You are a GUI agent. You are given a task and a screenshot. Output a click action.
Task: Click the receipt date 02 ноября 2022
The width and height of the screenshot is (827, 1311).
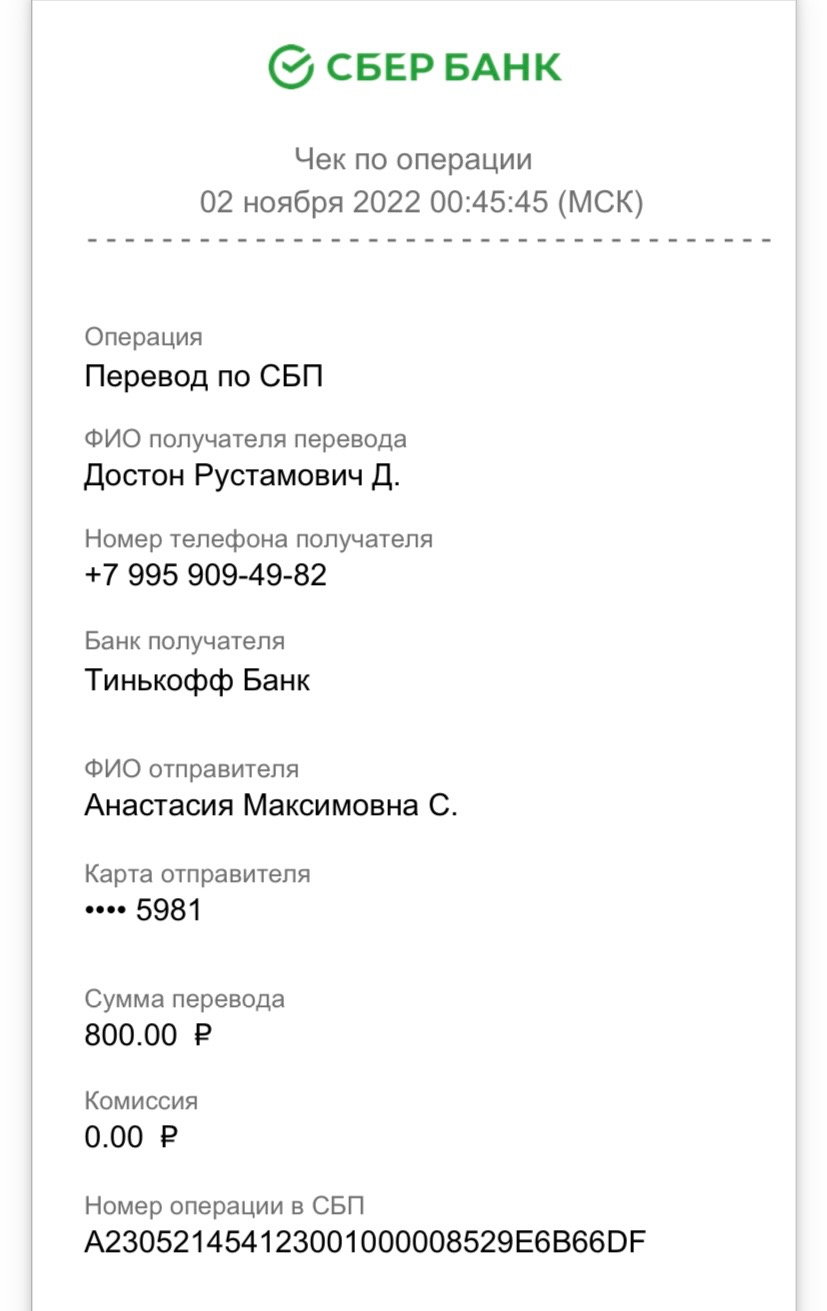tap(311, 202)
